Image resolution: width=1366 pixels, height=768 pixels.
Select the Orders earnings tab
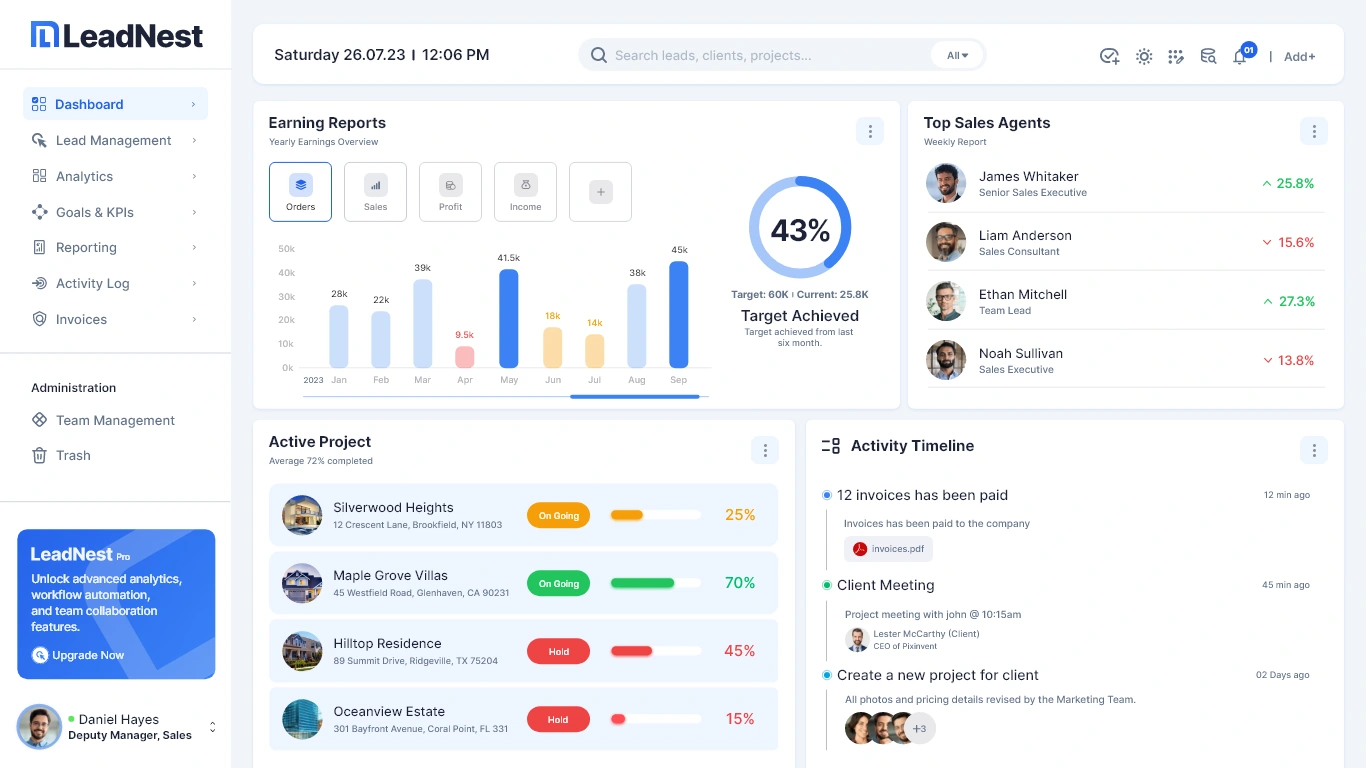300,192
